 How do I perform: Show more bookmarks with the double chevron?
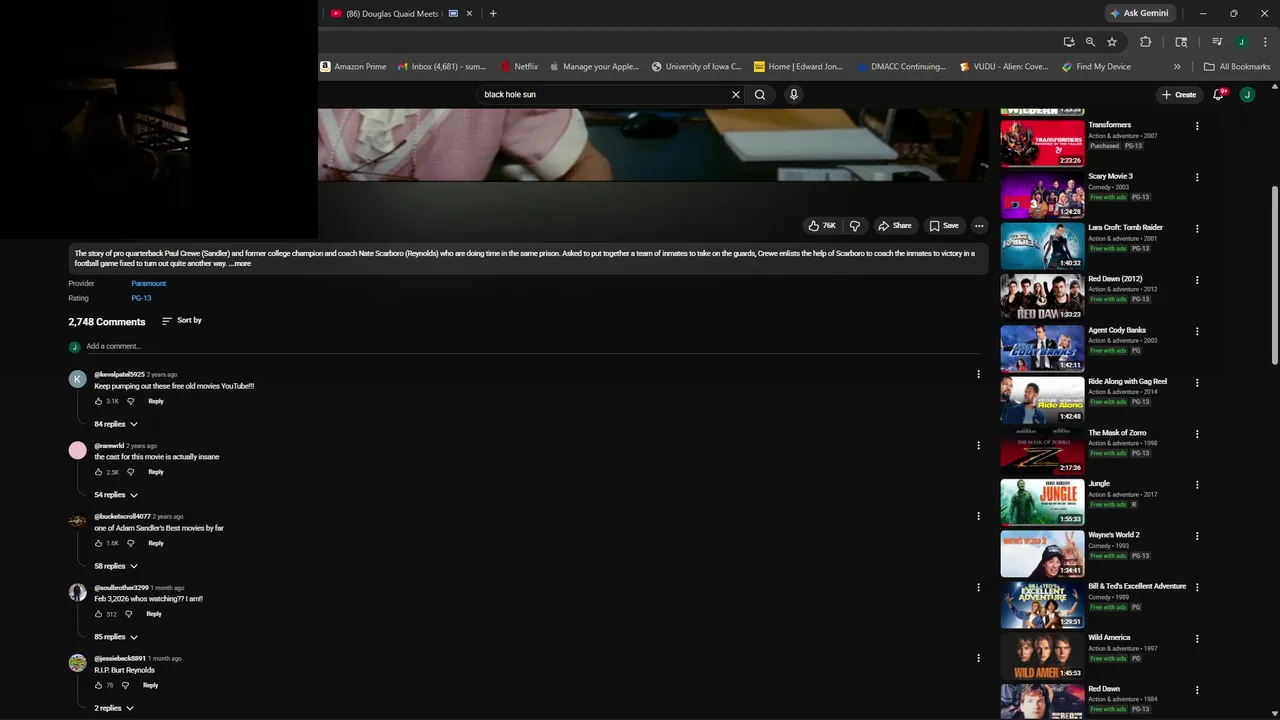point(1177,67)
